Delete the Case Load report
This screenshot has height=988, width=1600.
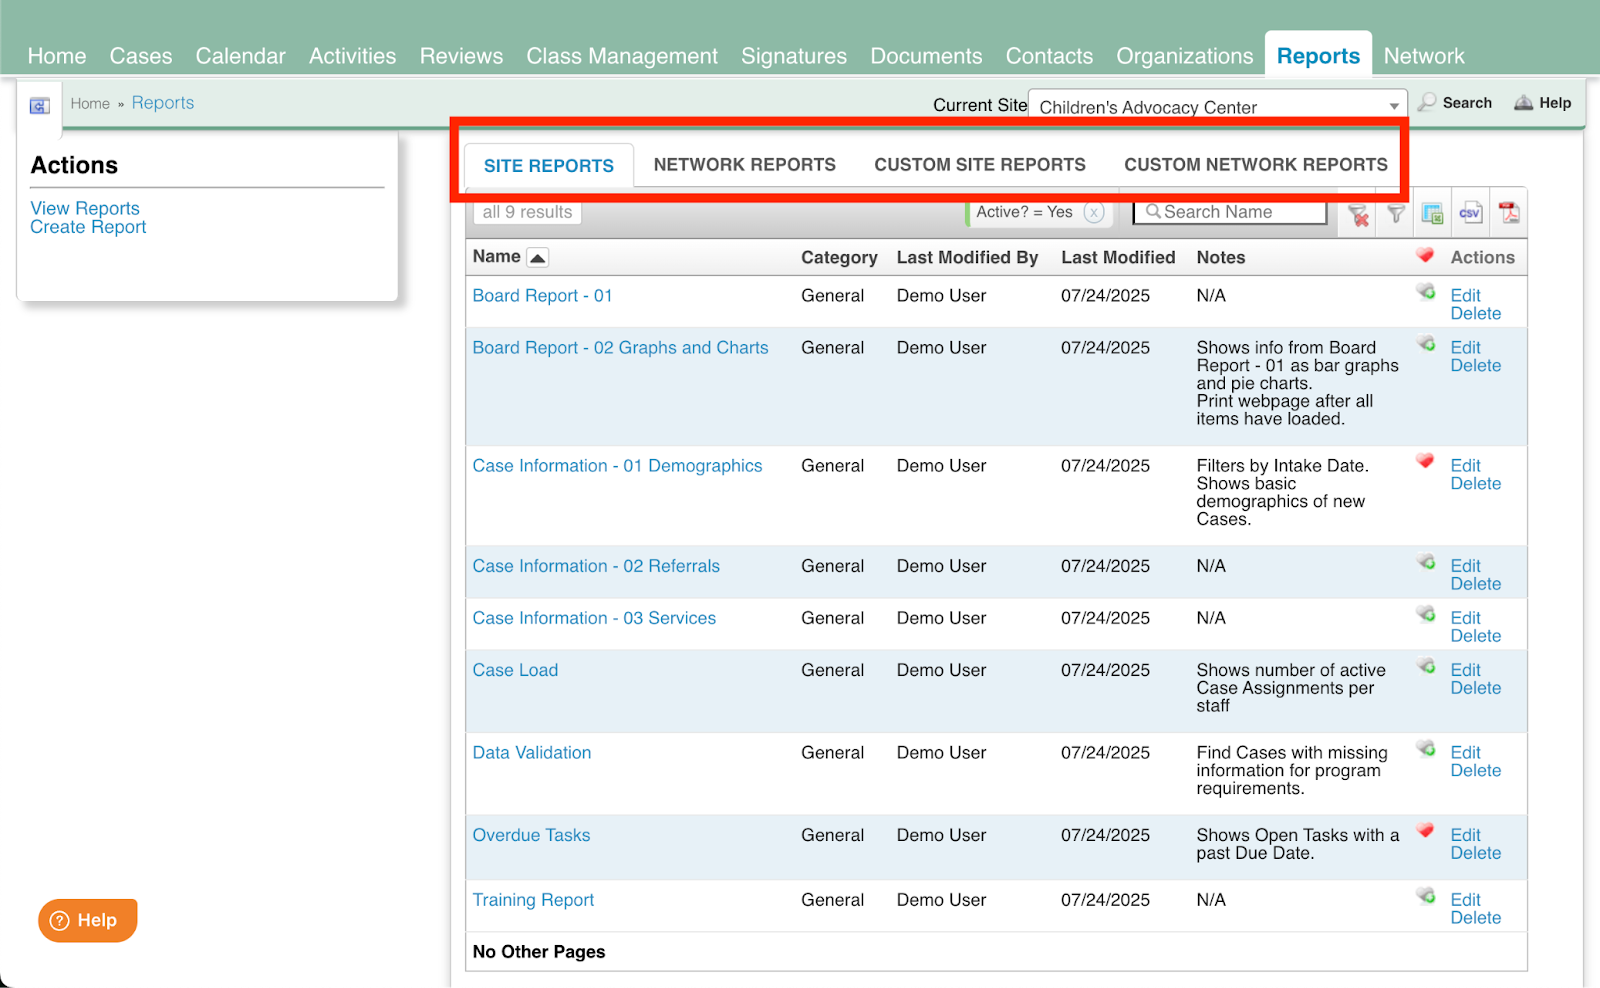[1476, 688]
